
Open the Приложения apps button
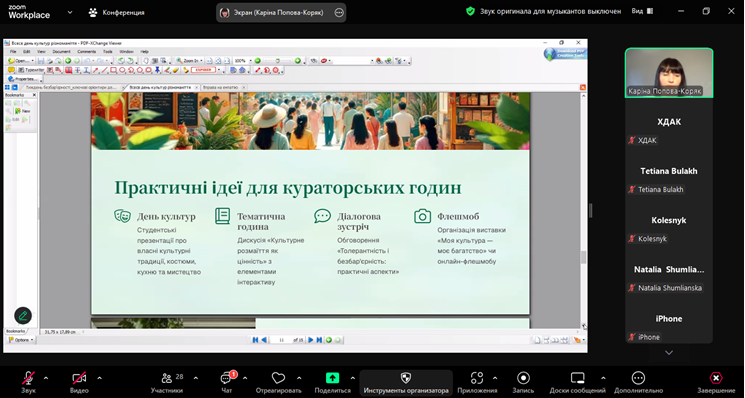477,382
